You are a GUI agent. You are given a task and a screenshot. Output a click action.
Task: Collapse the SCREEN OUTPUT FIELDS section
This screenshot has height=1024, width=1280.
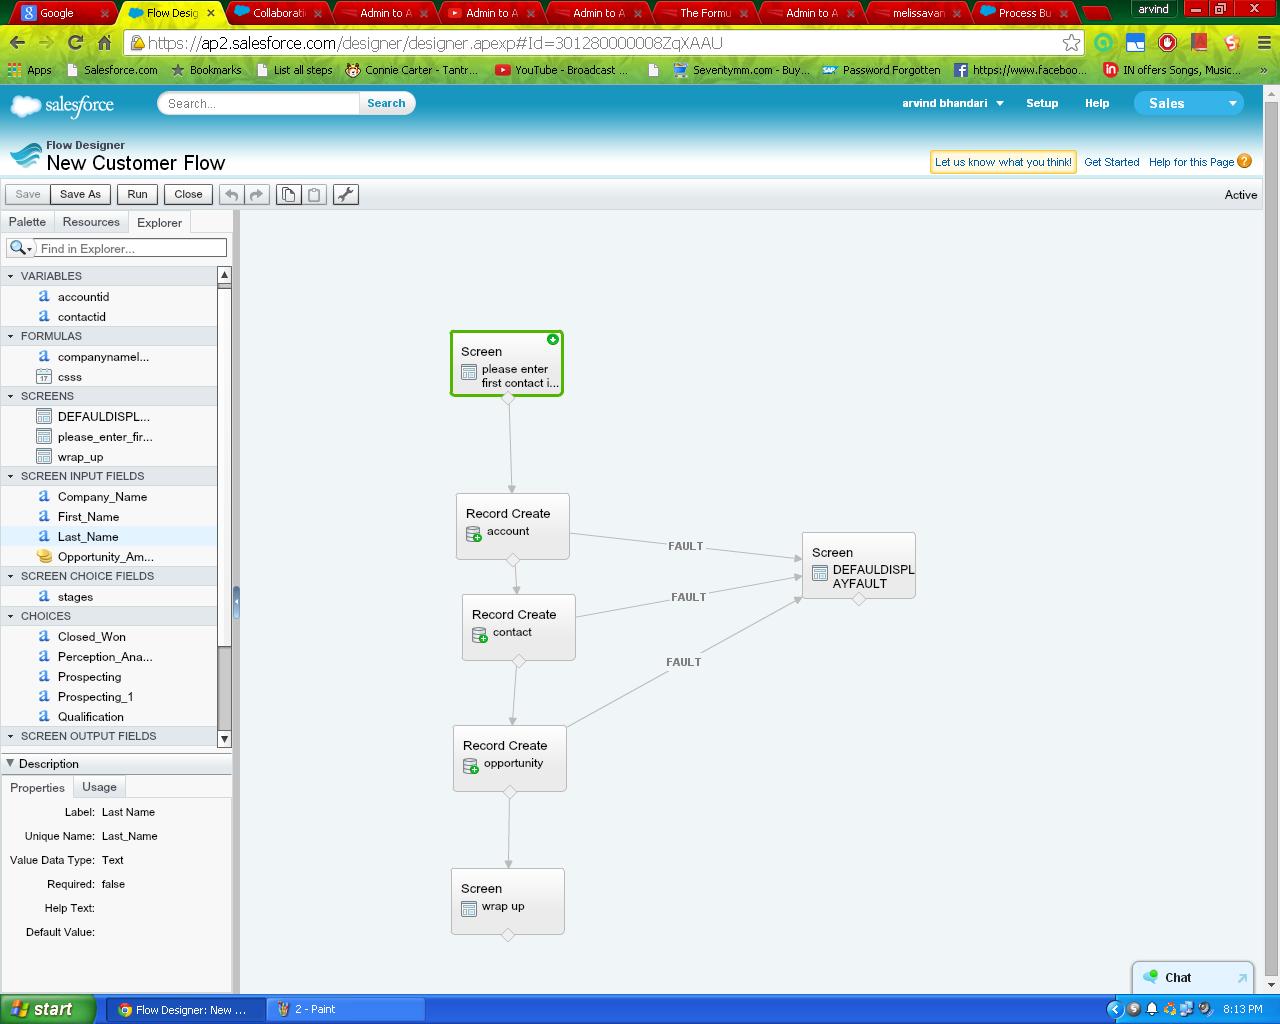click(x=11, y=736)
